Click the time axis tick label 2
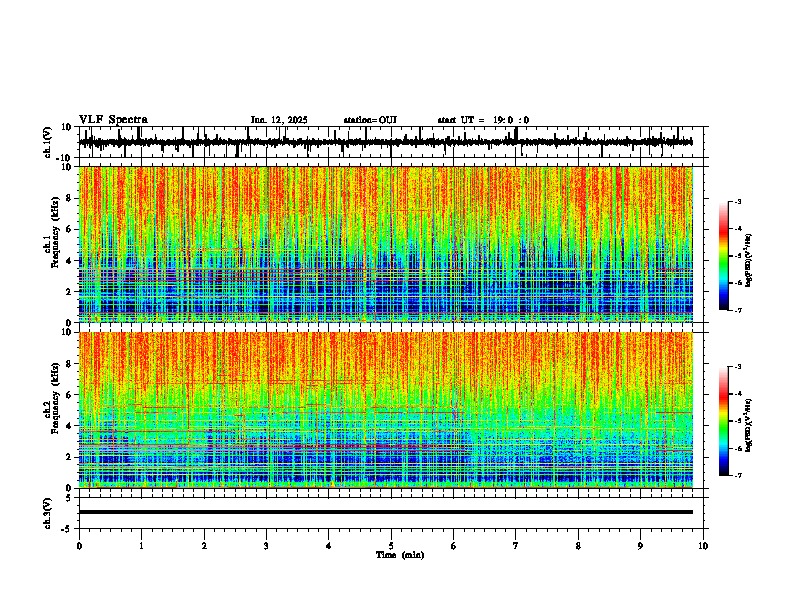The height and width of the screenshot is (612, 792). (x=204, y=546)
